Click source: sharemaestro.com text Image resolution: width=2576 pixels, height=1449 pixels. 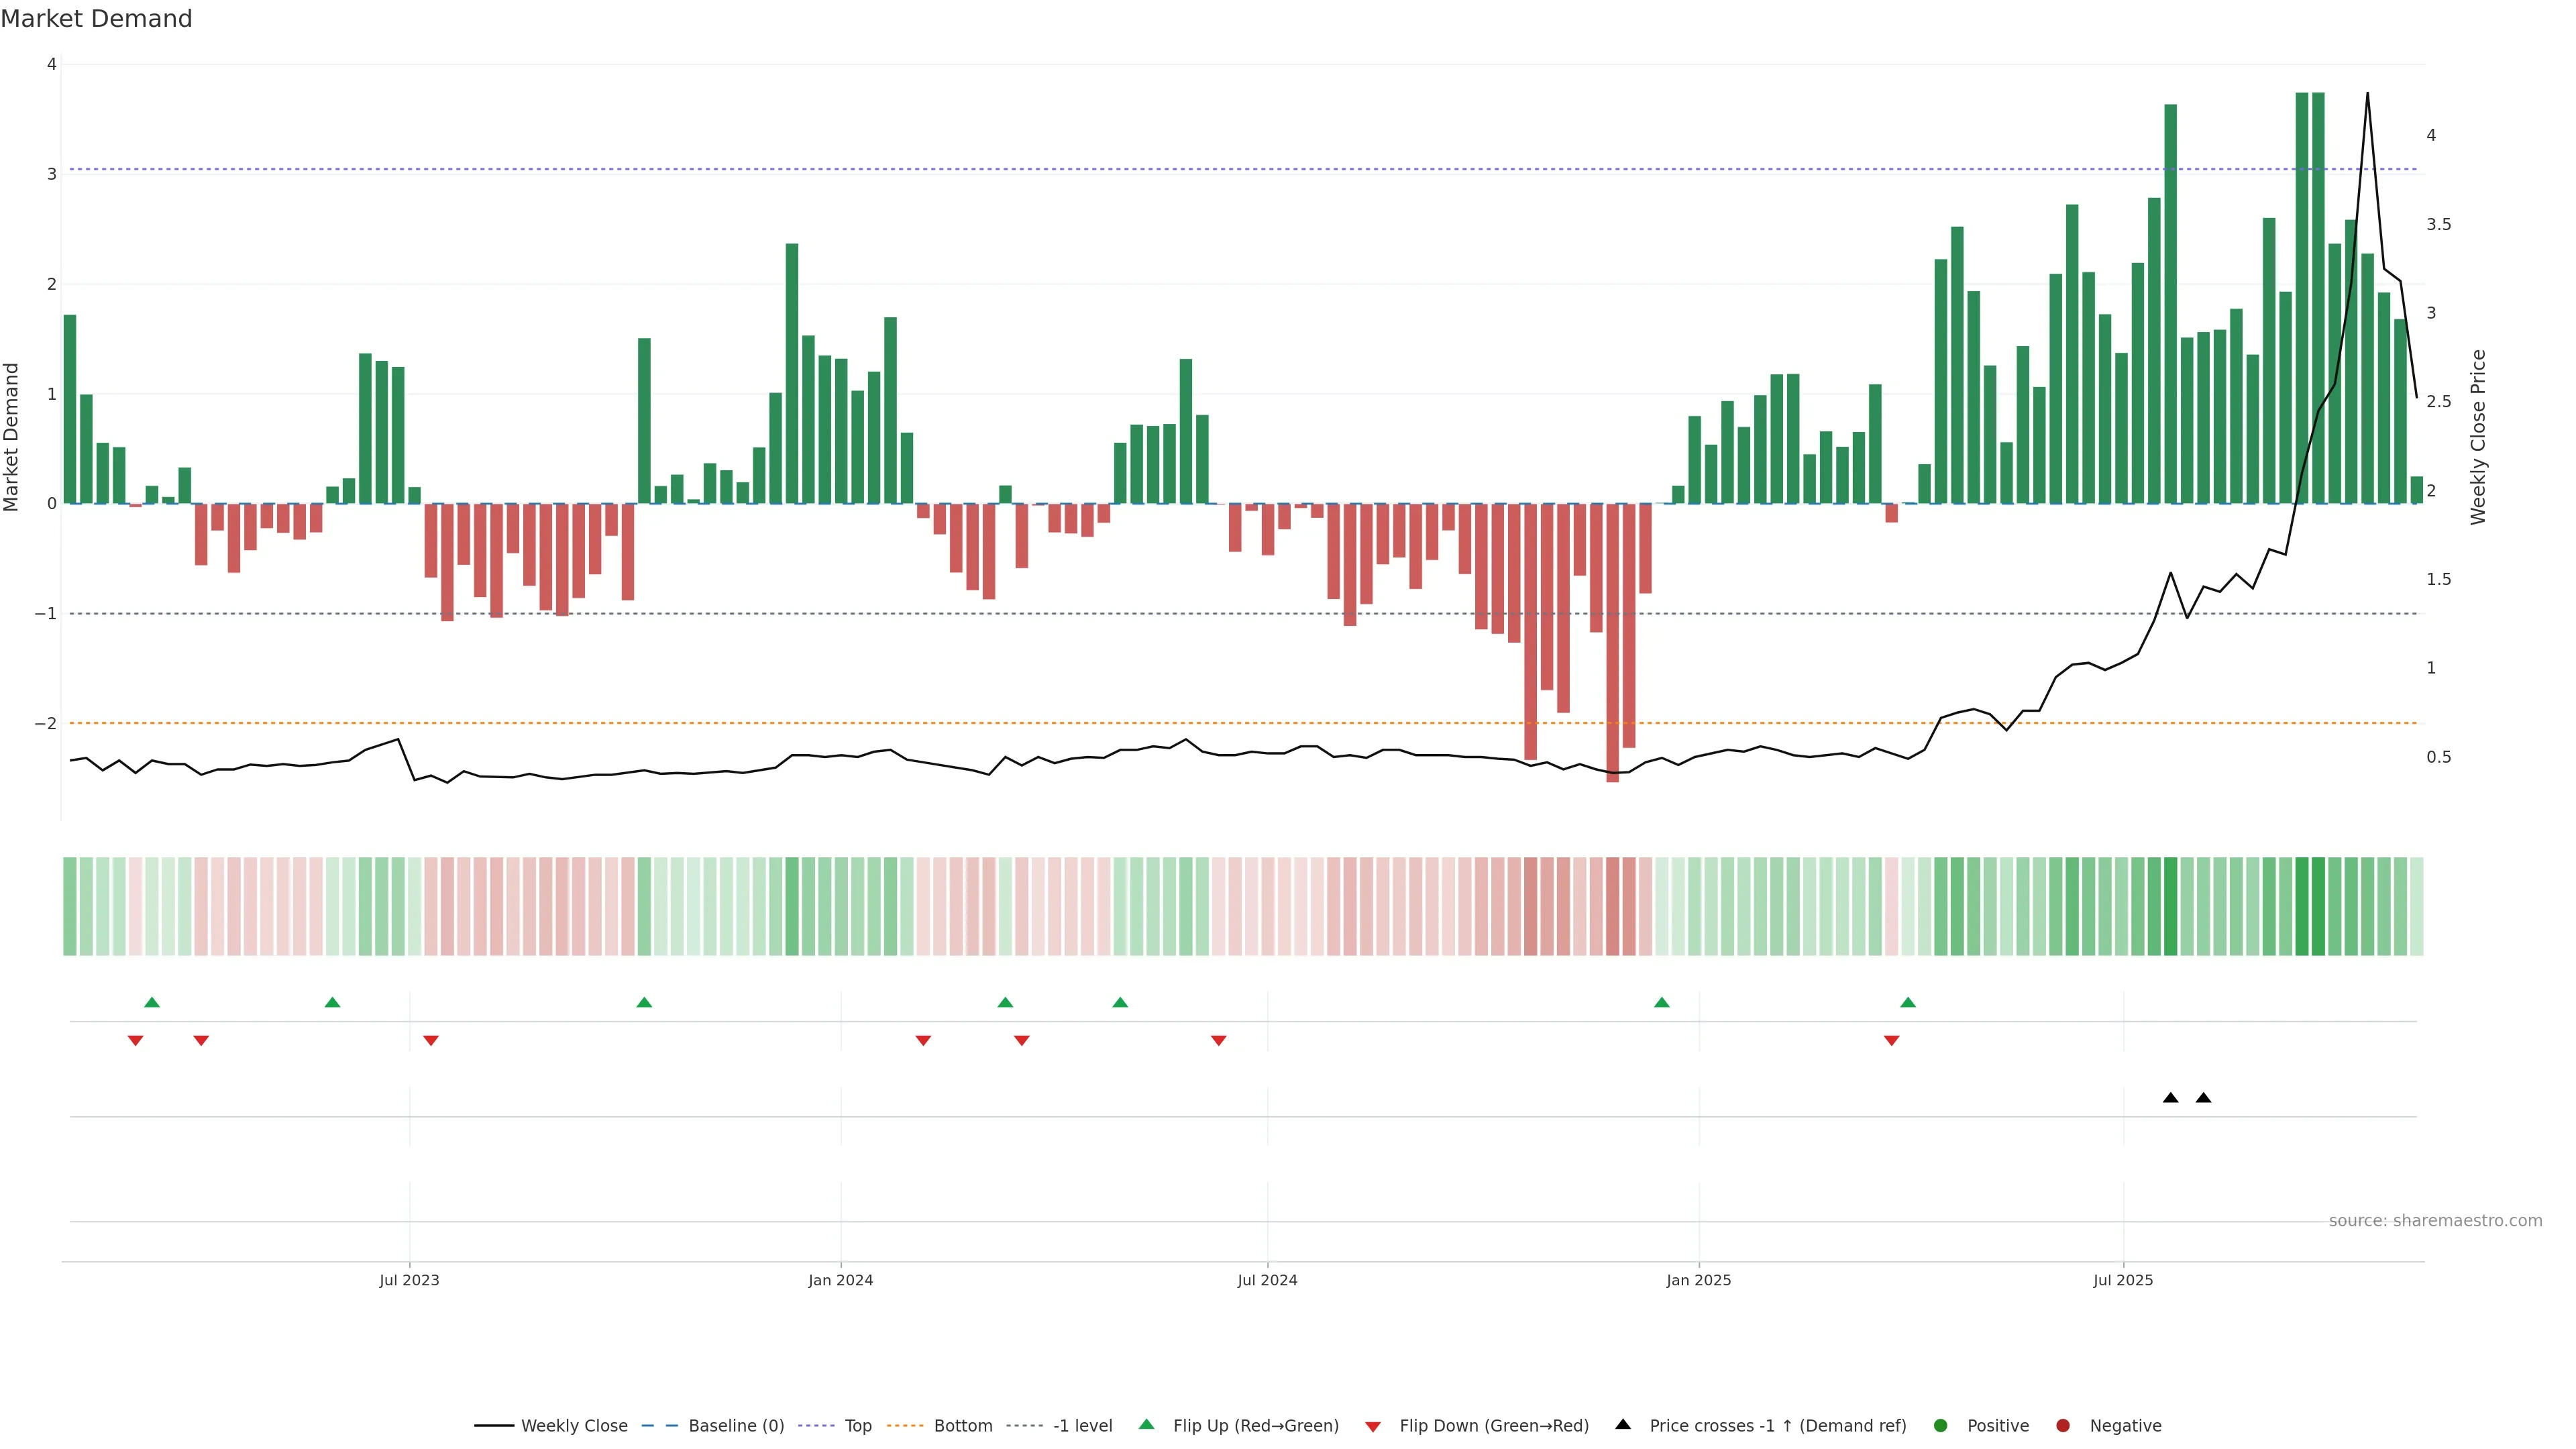[2435, 1220]
